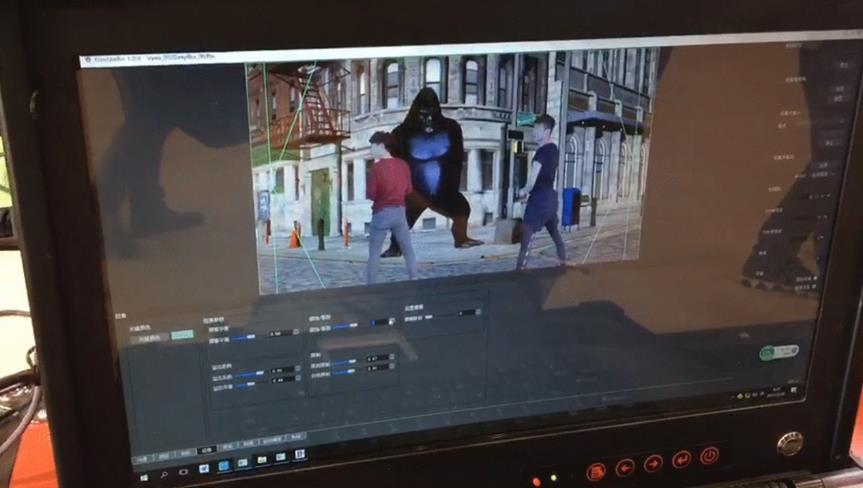This screenshot has height=488, width=863.
Task: Click the value field of the rightmost single slider
Action: coord(468,313)
